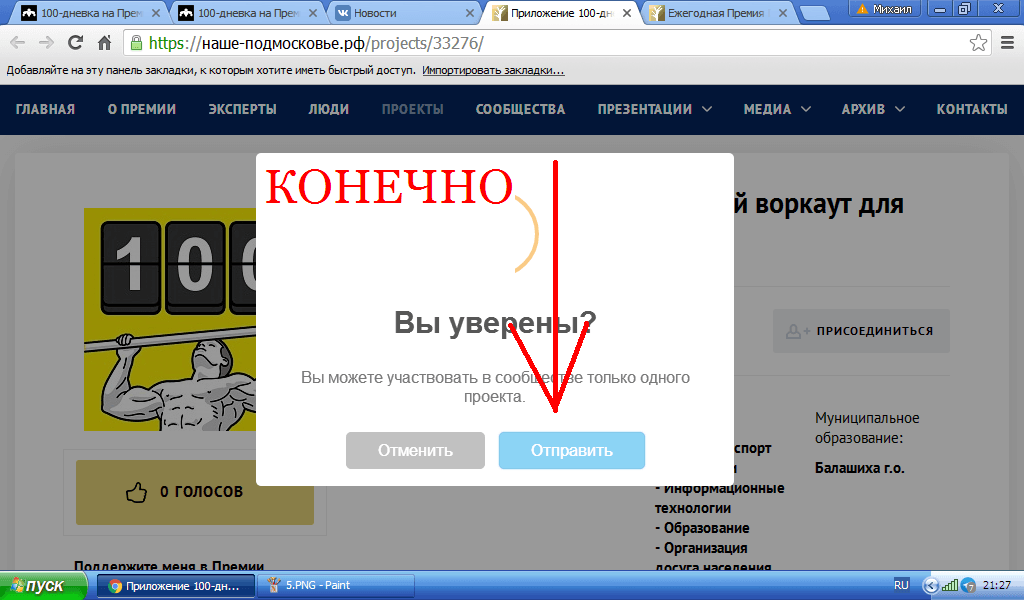This screenshot has height=600, width=1024.
Task: Open the browser home page icon
Action: click(x=104, y=43)
